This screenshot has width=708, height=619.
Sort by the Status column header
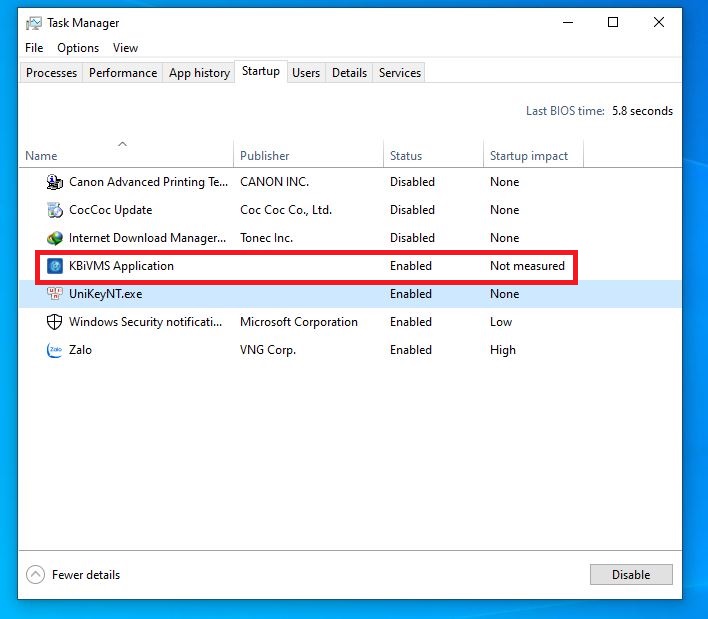[433, 153]
